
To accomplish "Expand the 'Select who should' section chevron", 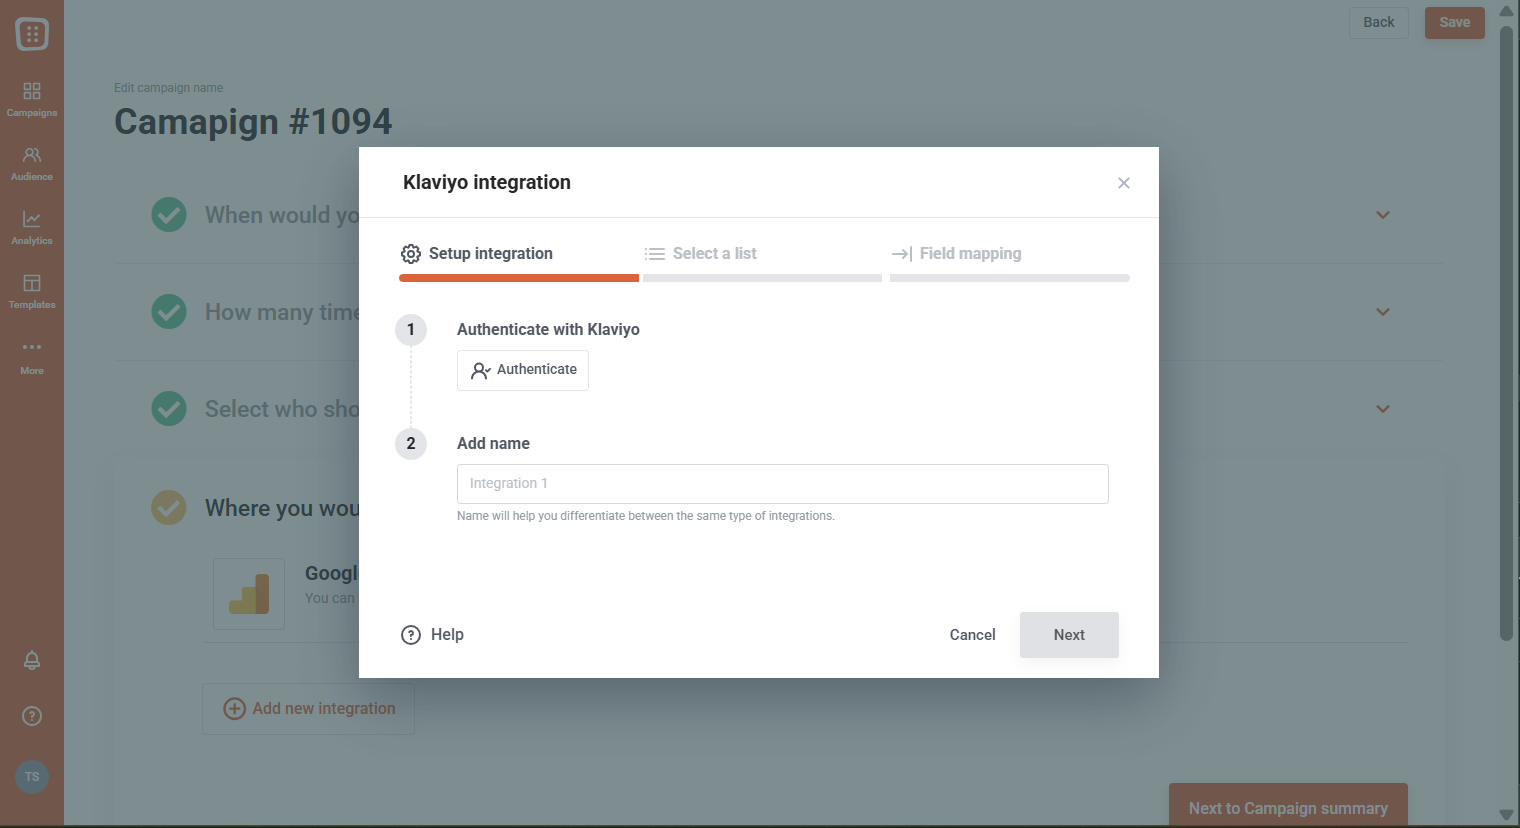I will coord(1383,409).
